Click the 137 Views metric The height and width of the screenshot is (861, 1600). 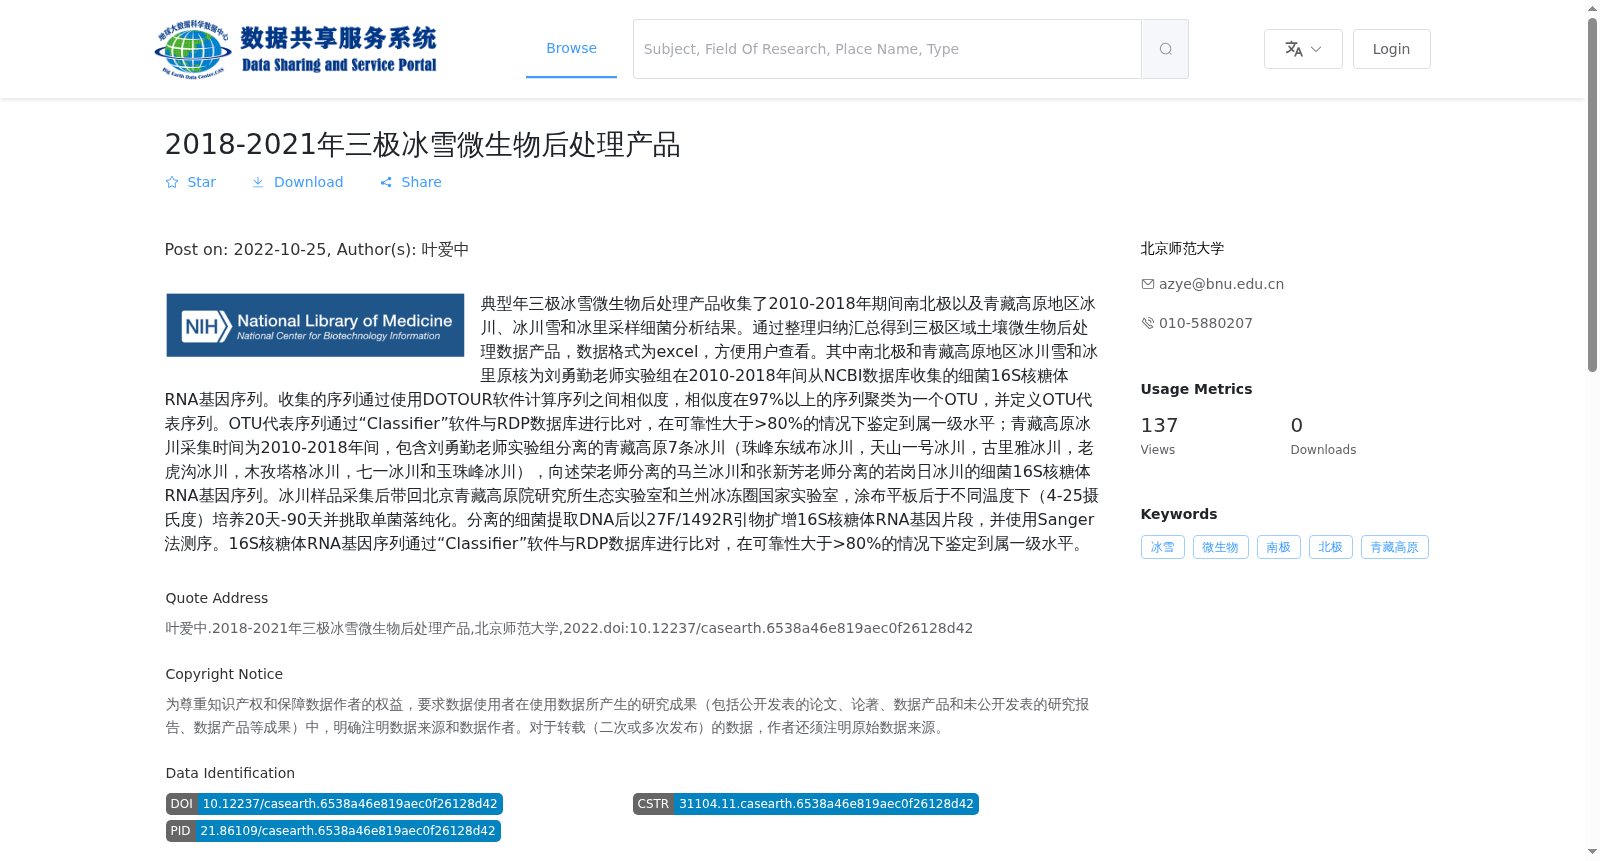point(1160,436)
